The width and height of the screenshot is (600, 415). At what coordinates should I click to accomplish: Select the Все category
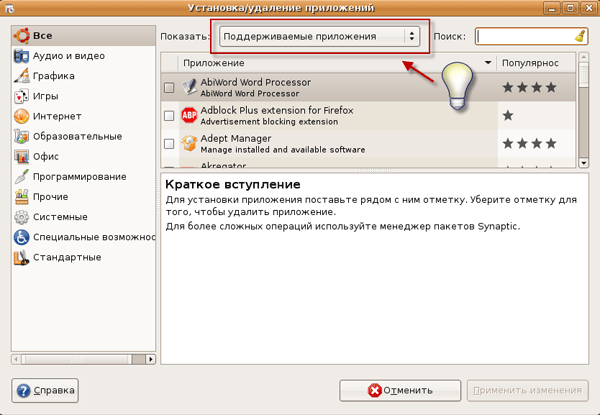point(42,36)
